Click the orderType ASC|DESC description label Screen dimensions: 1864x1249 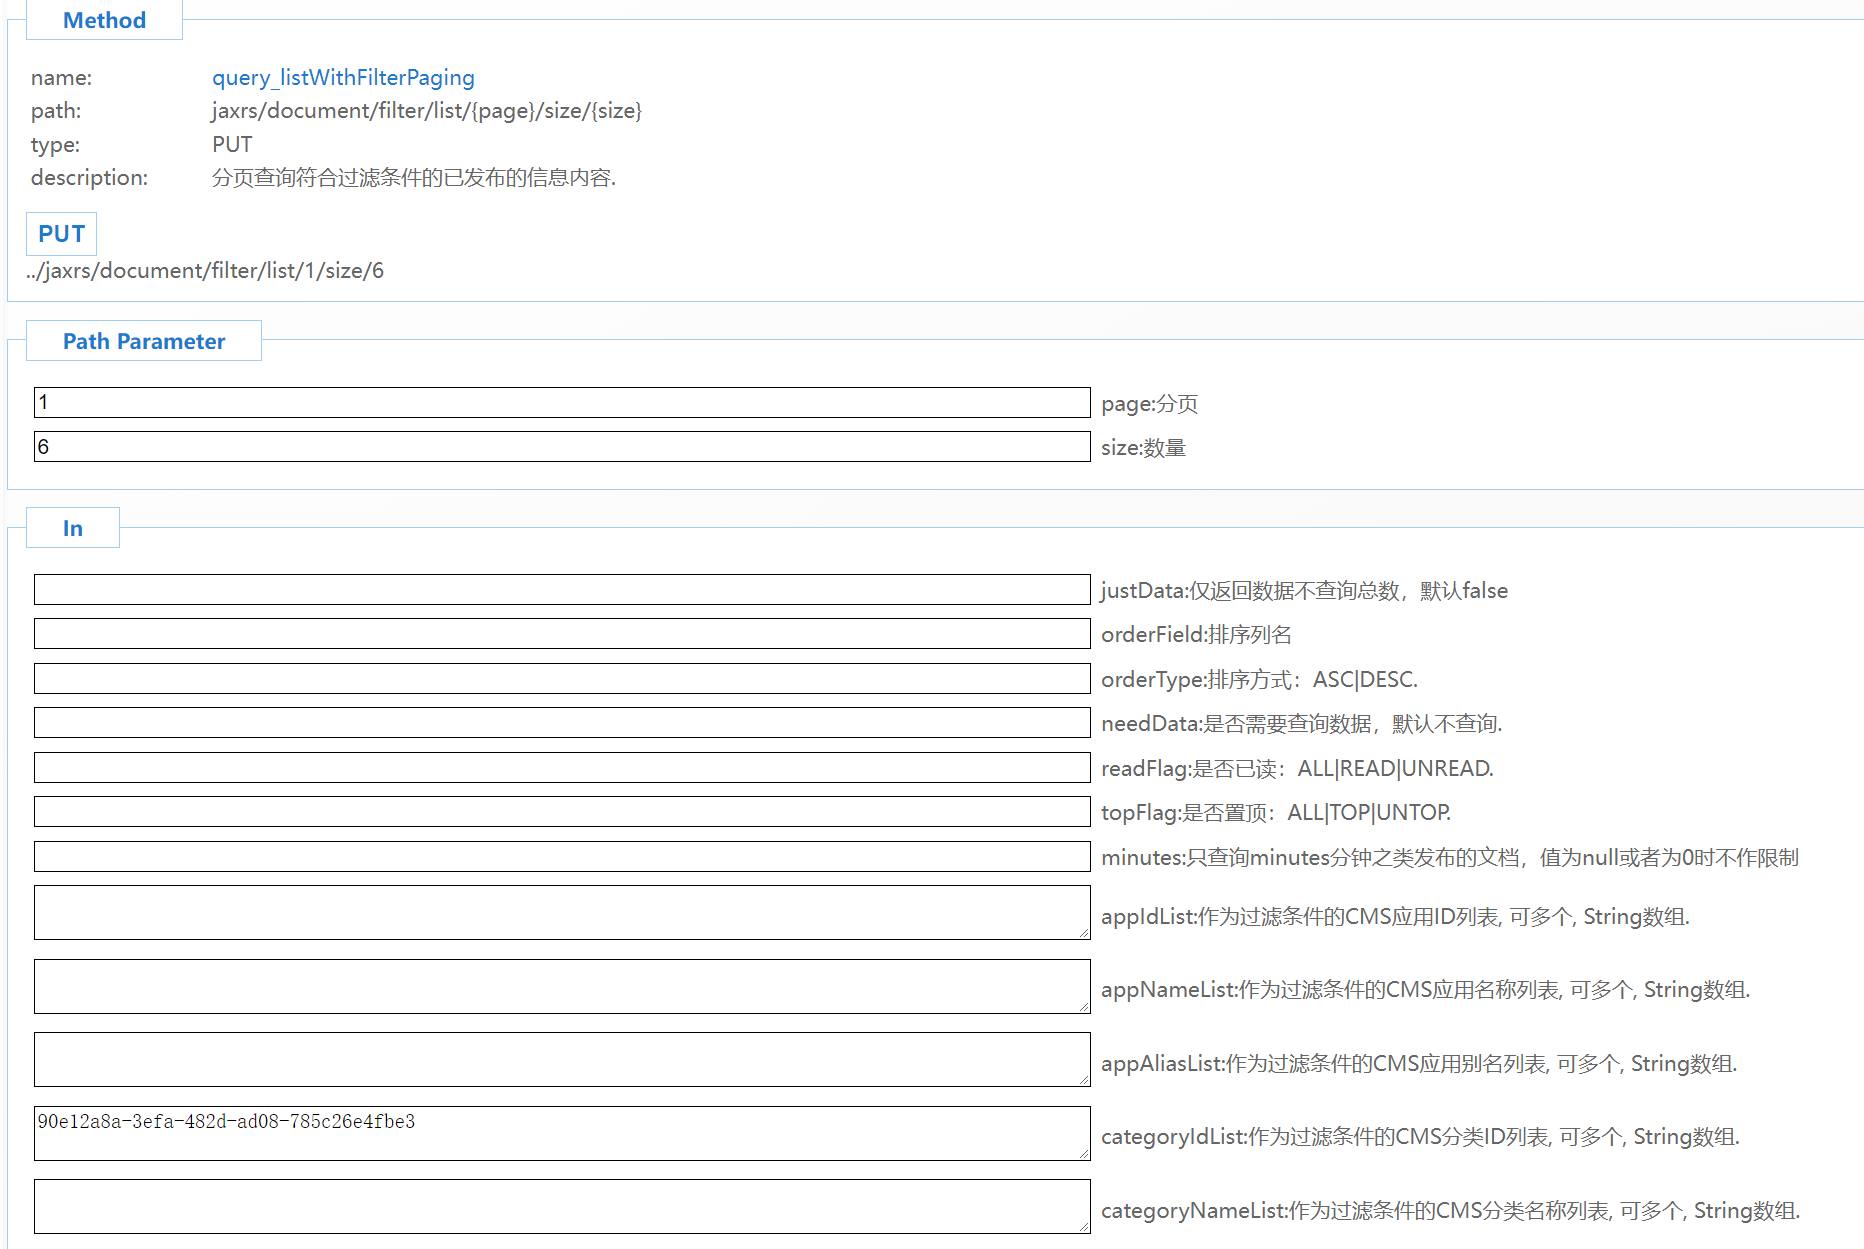click(x=1259, y=680)
